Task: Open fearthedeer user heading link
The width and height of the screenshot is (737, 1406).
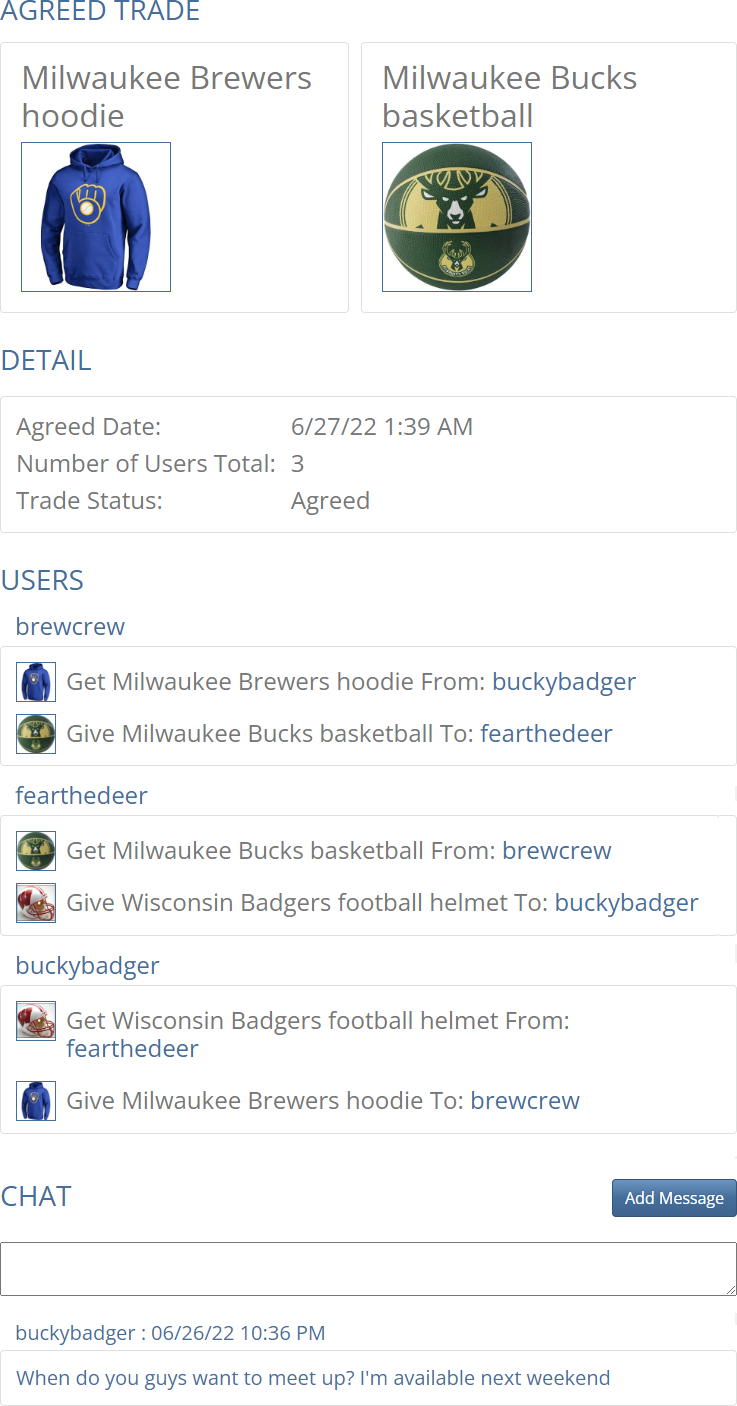Action: pos(82,796)
